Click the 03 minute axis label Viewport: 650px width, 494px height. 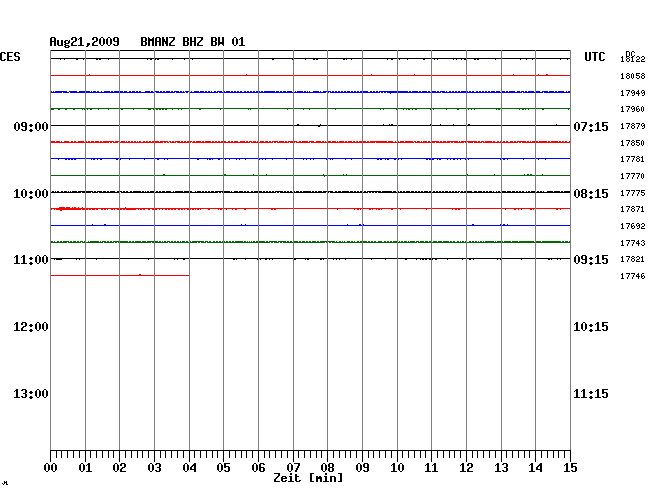(155, 468)
